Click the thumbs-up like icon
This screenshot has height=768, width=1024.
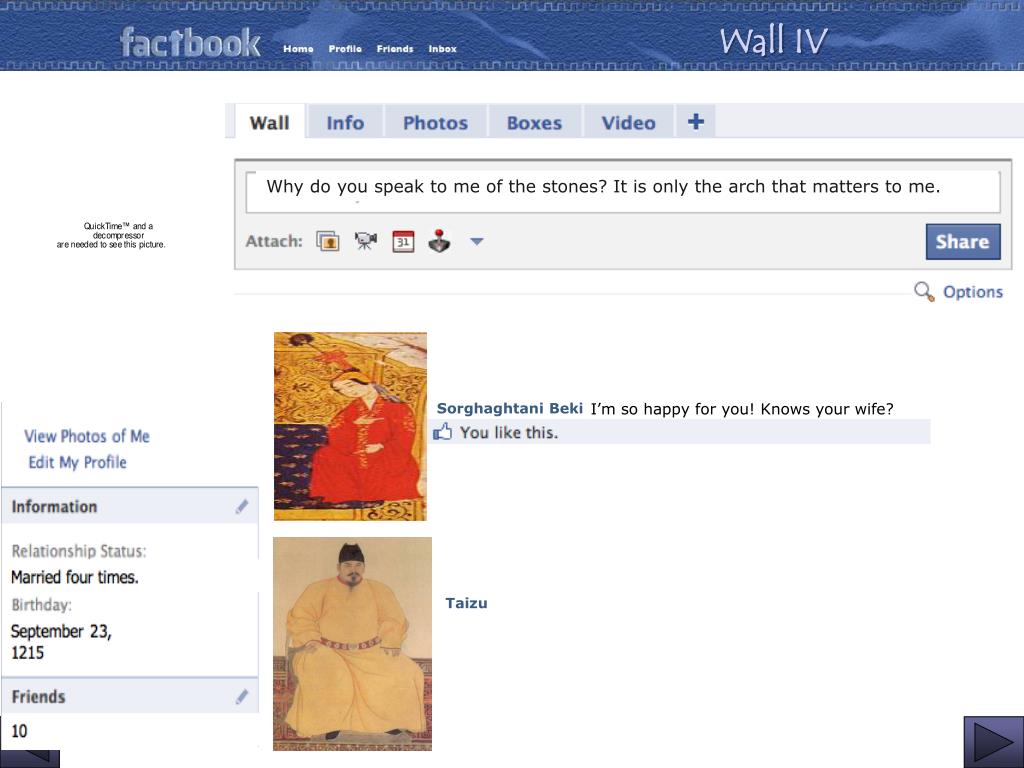[443, 432]
